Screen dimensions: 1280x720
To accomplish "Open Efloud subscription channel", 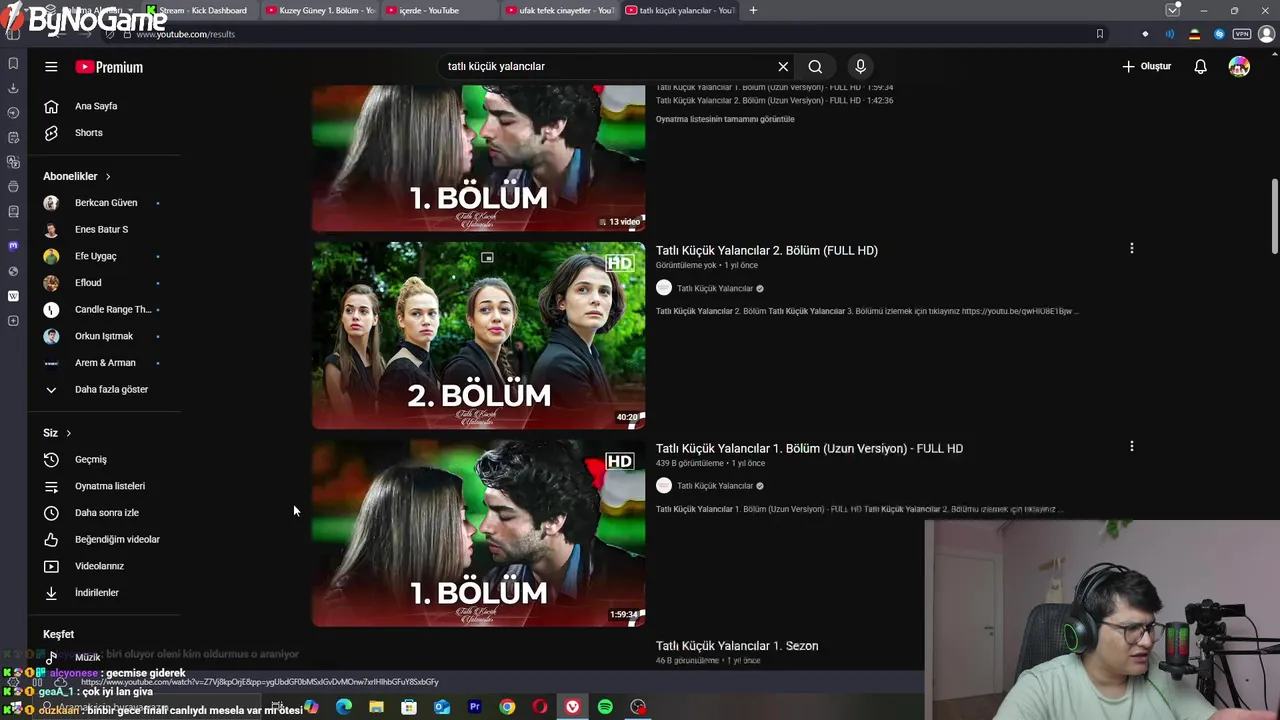I will pos(88,283).
